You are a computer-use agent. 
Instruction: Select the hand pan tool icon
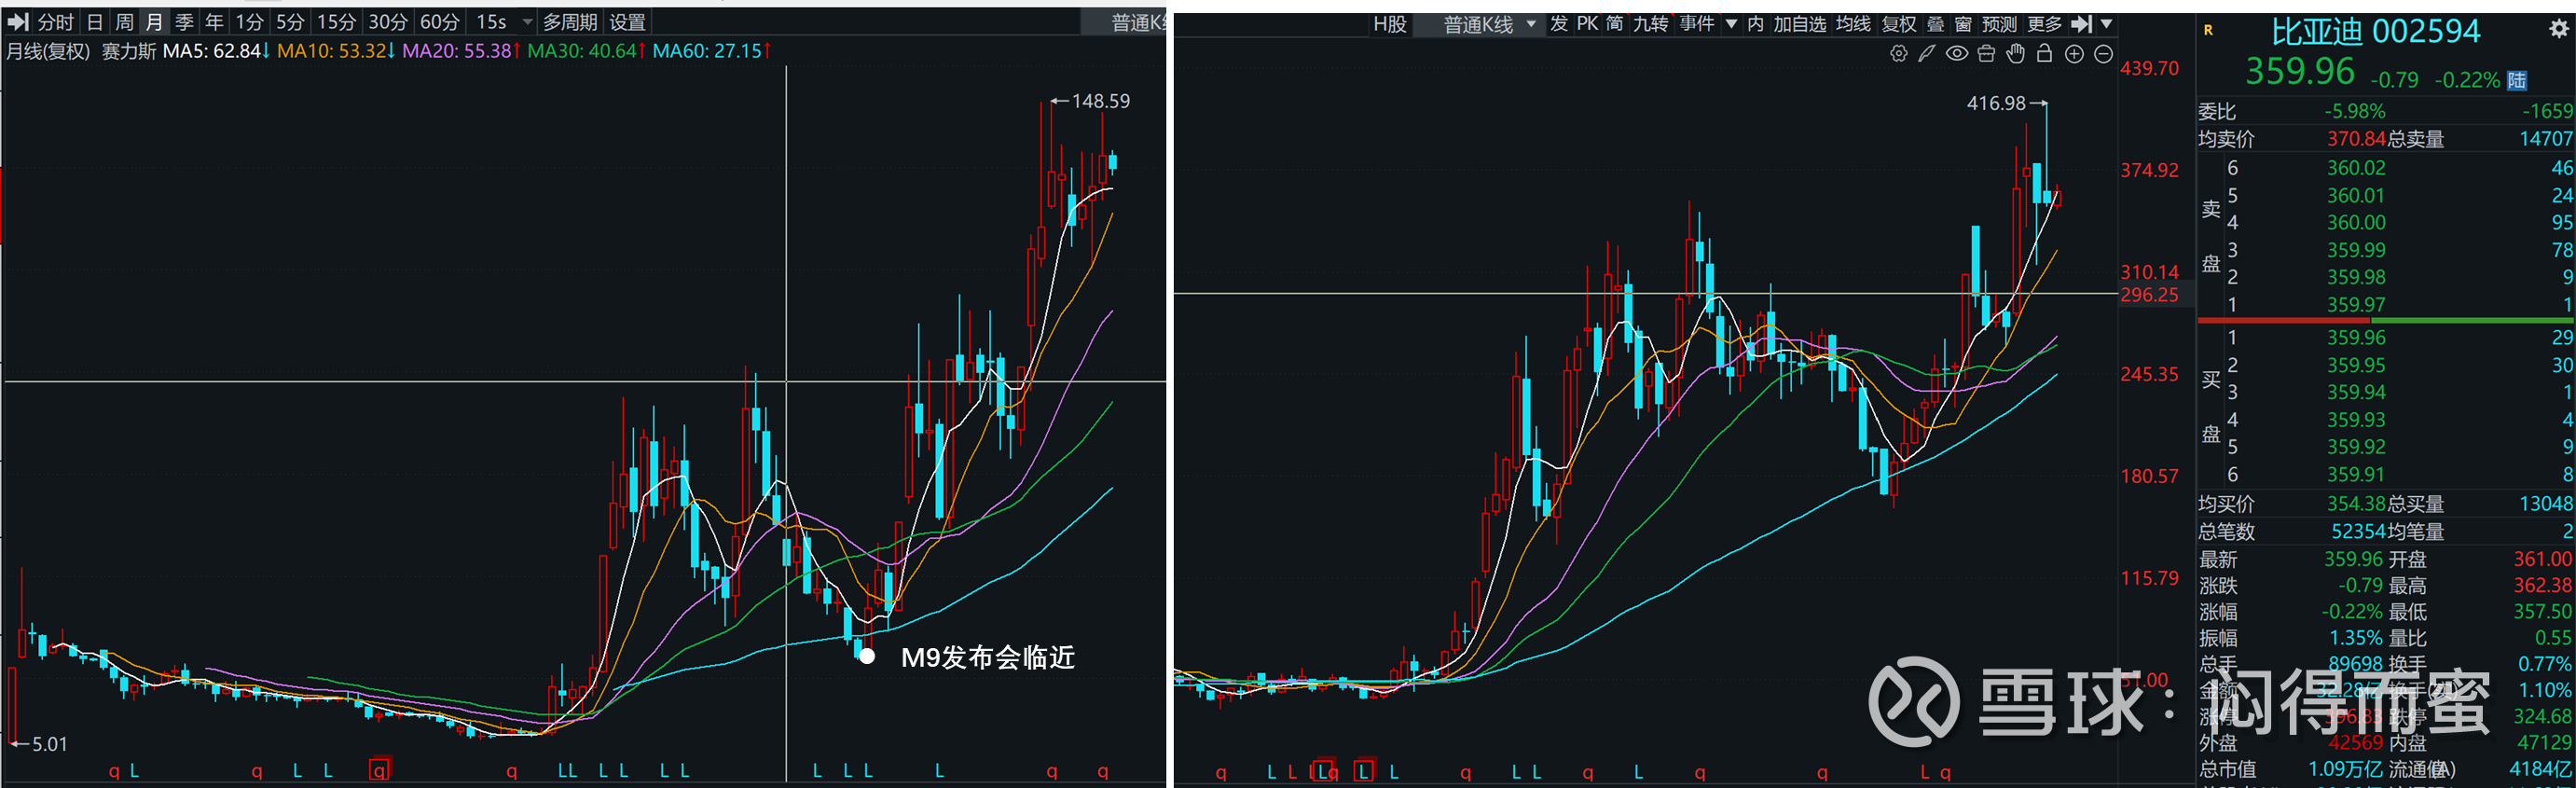tap(2015, 54)
